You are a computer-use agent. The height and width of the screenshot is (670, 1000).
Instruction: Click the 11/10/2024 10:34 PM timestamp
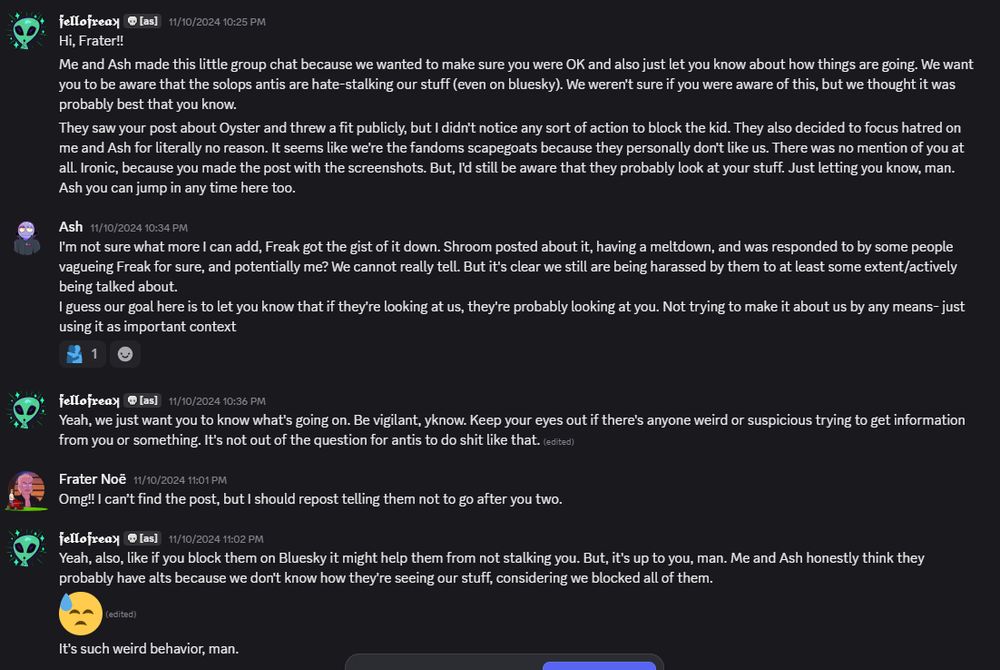[139, 228]
